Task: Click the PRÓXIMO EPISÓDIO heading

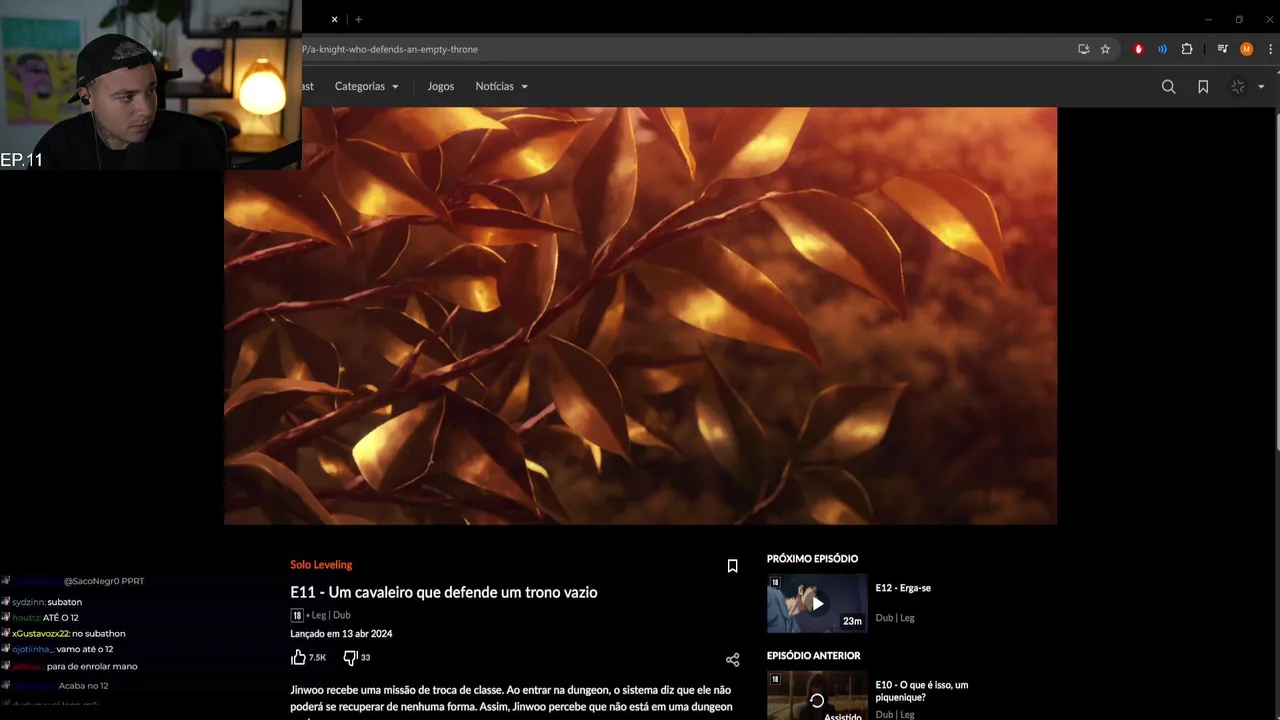Action: (x=812, y=559)
